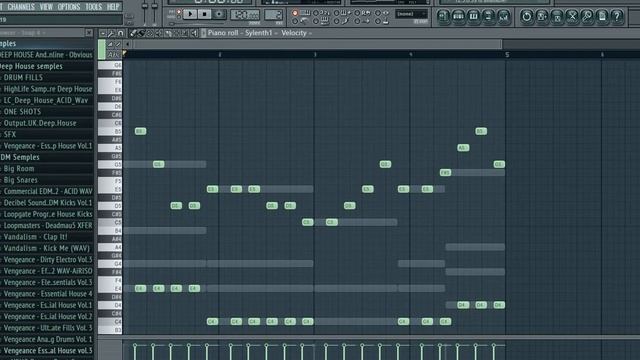Click the play button in transport
This screenshot has width=640, height=360.
tap(190, 14)
